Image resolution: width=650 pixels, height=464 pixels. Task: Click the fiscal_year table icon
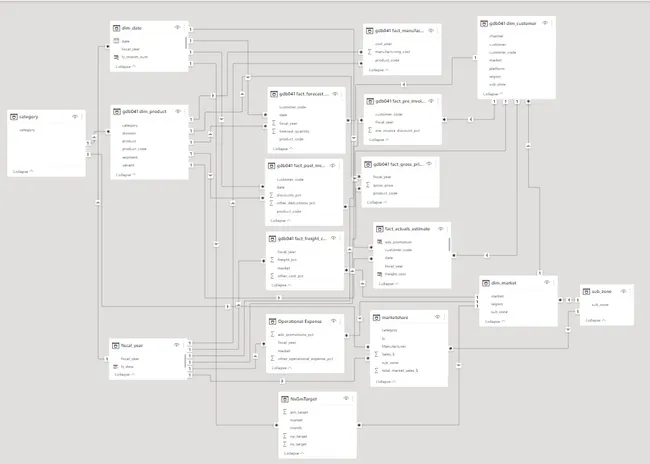point(116,345)
